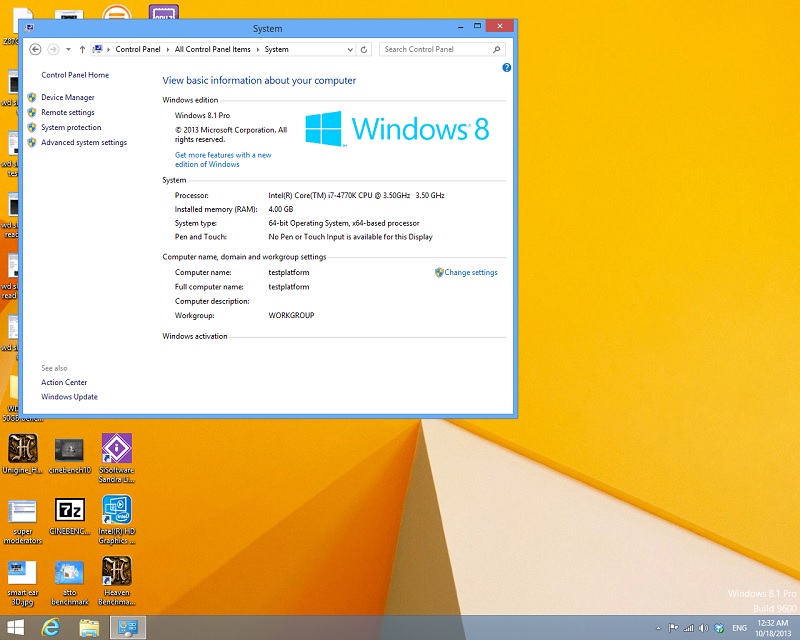This screenshot has height=640, width=800.
Task: Click the ENG input language indicator
Action: point(739,628)
